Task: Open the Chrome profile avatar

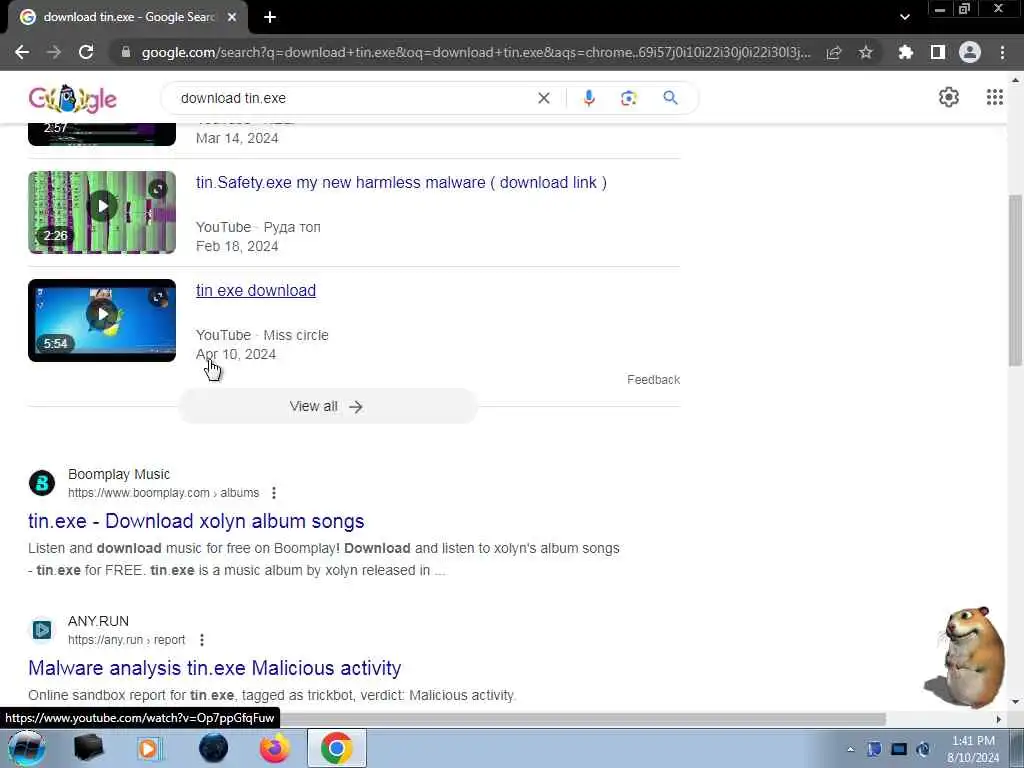Action: pyautogui.click(x=970, y=52)
